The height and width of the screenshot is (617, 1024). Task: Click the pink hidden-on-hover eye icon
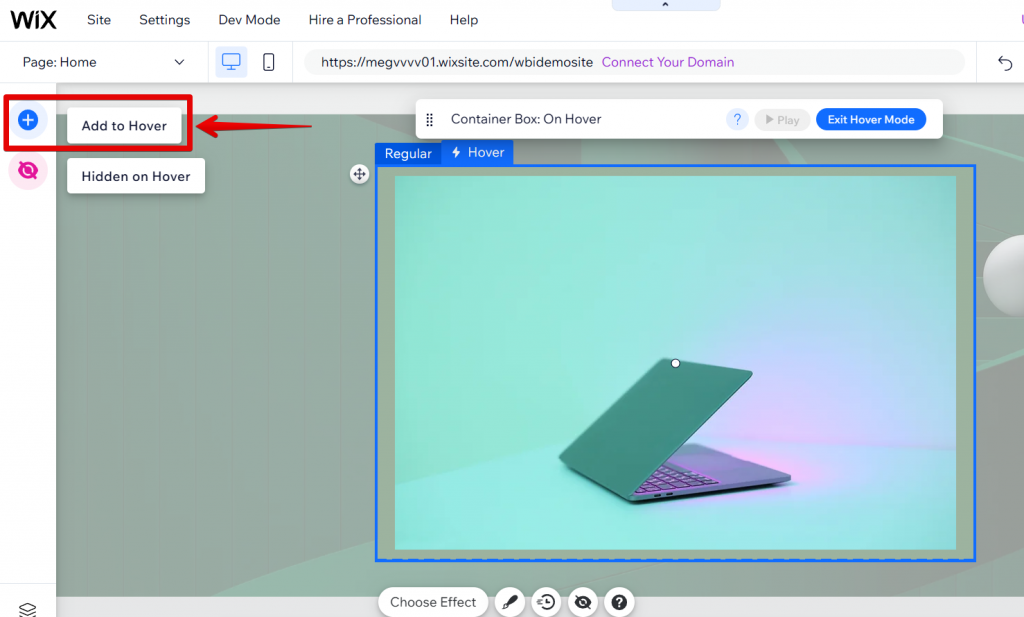tap(28, 170)
